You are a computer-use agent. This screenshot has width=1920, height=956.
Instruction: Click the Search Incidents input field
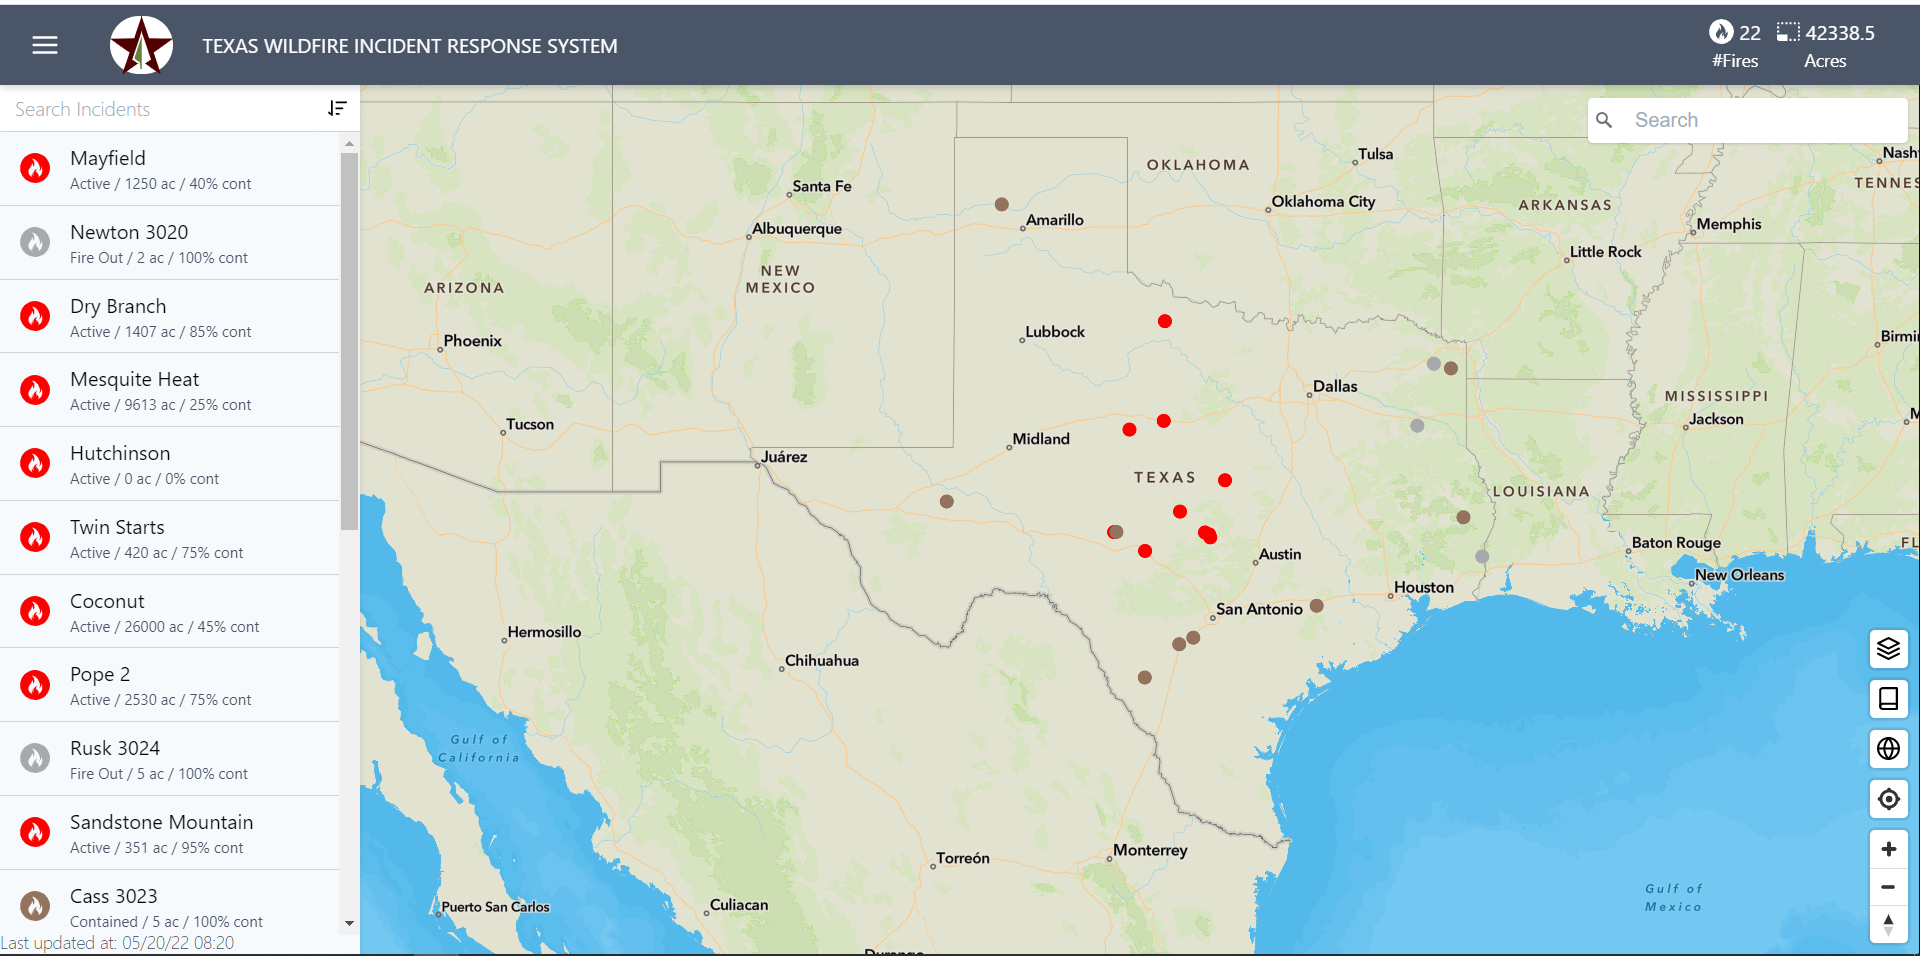click(160, 109)
